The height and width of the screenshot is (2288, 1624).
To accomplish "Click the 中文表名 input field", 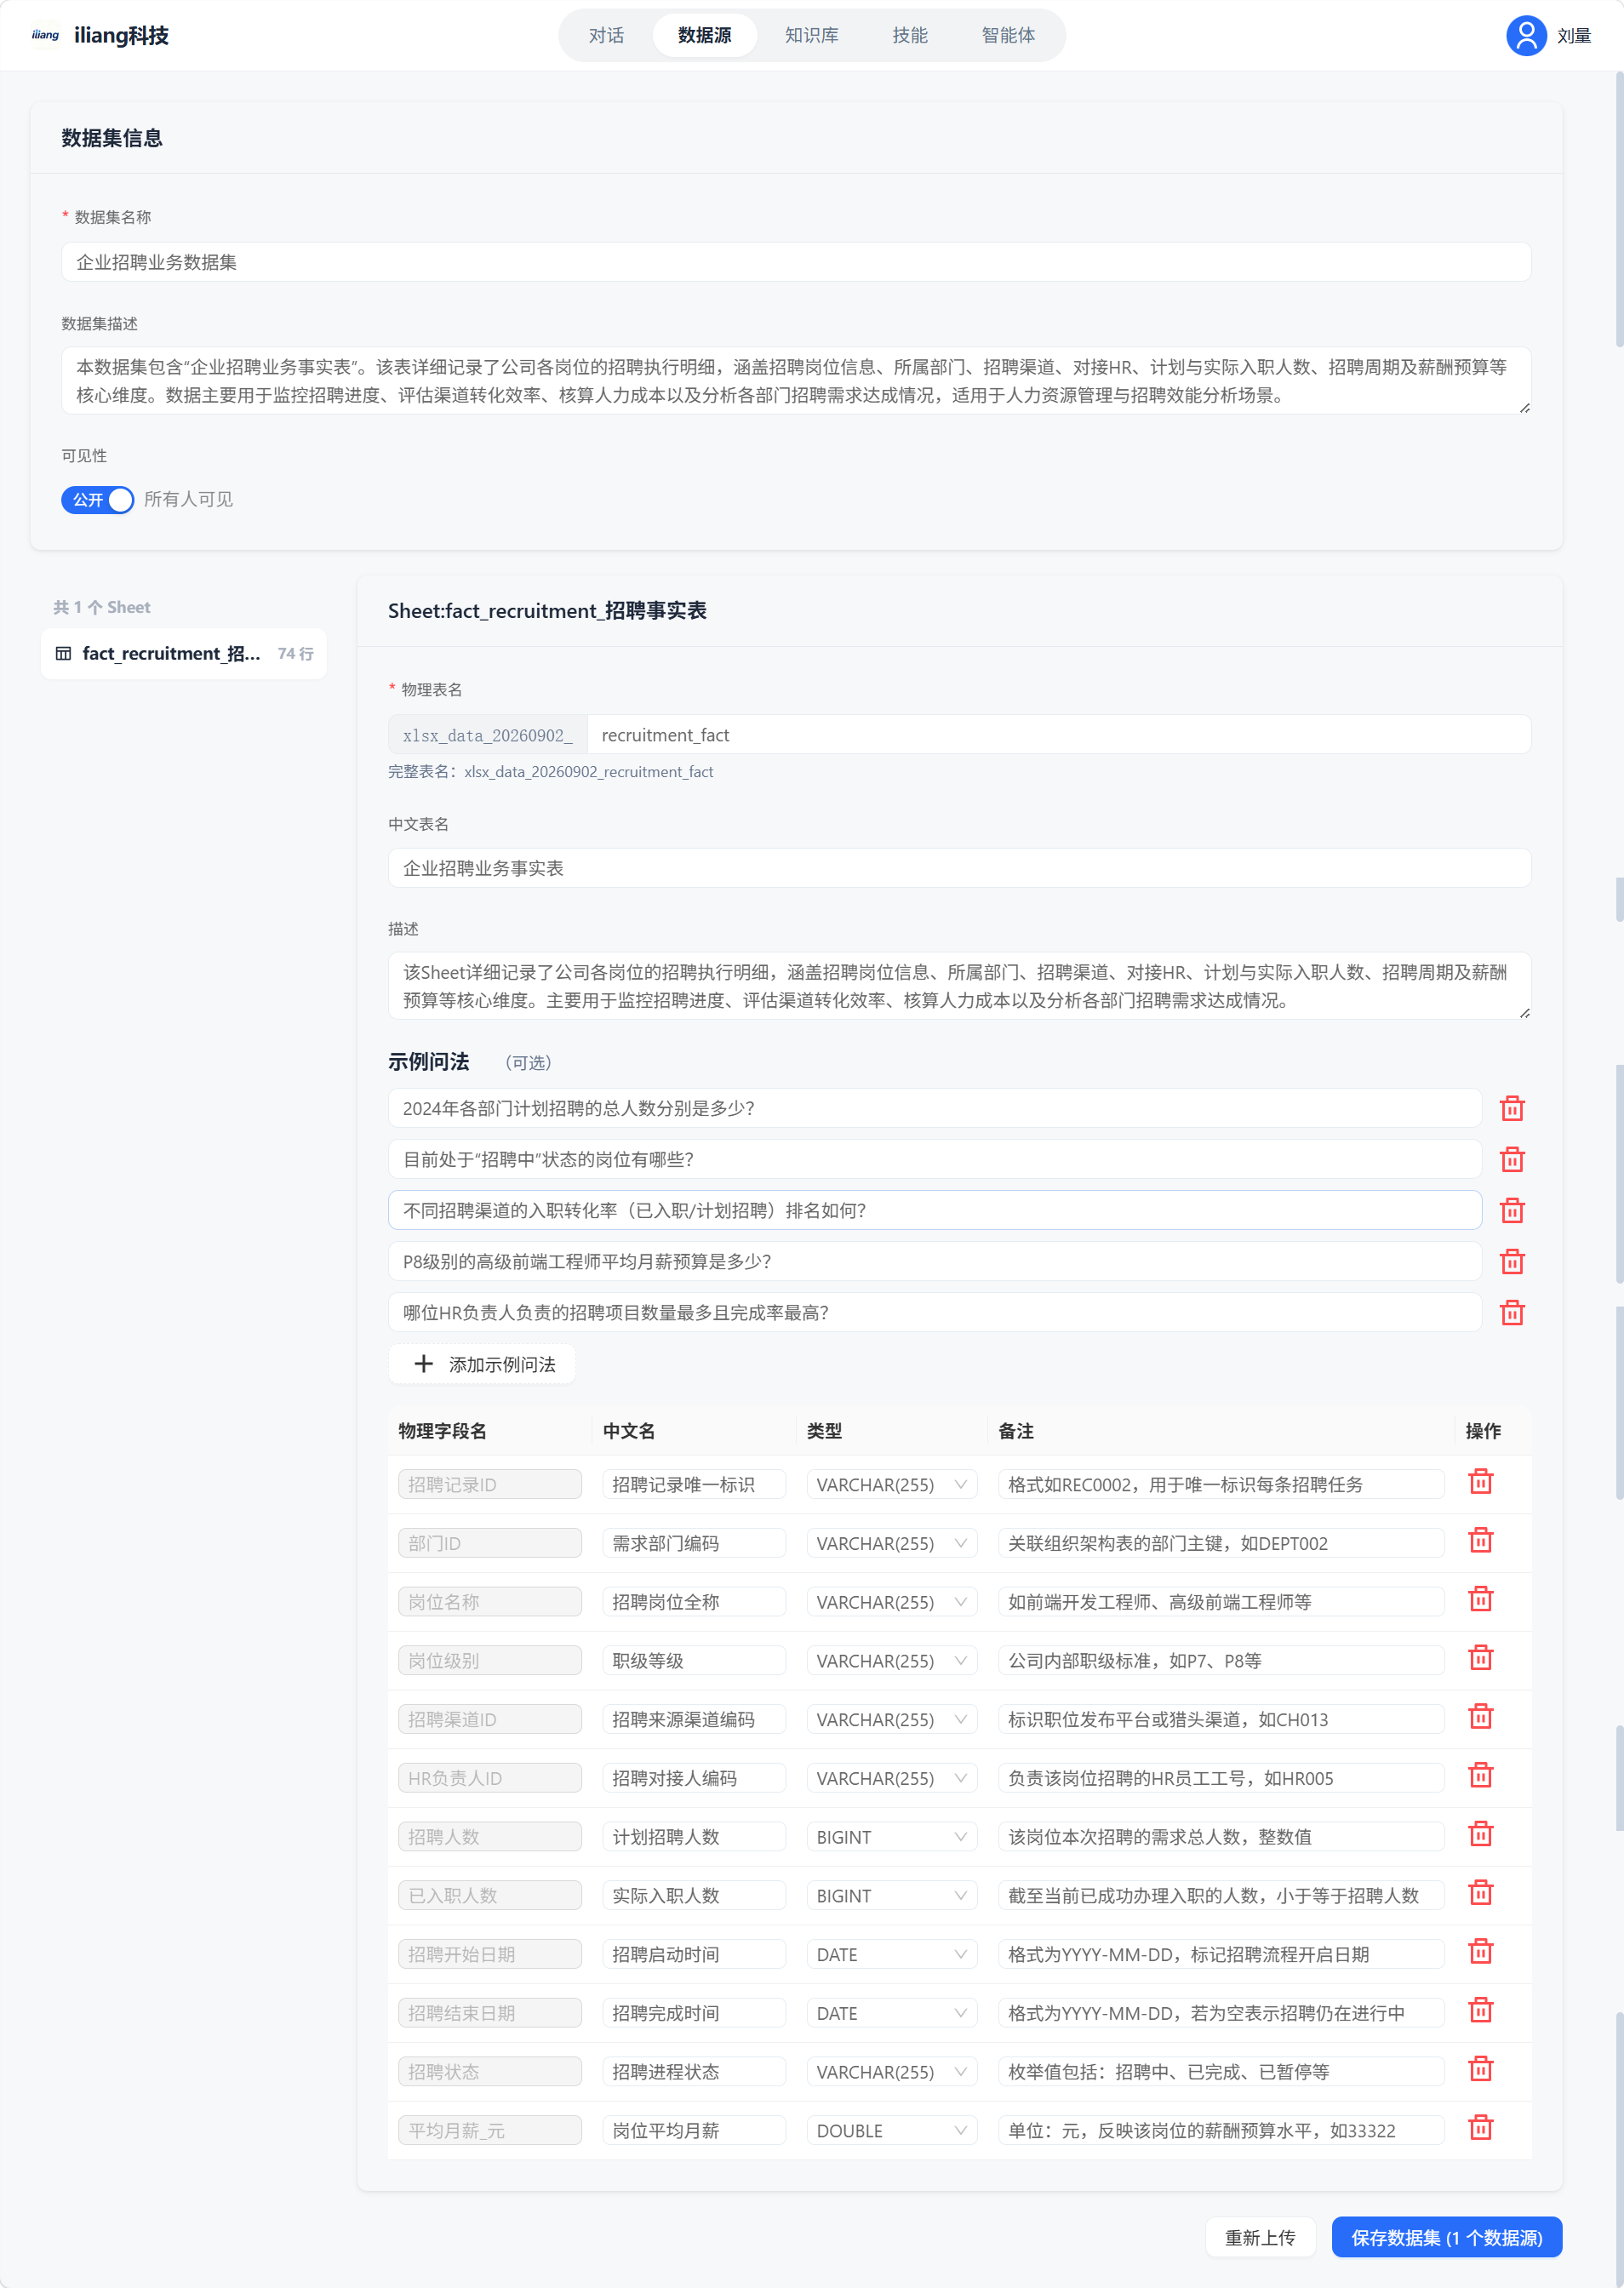I will pyautogui.click(x=959, y=868).
